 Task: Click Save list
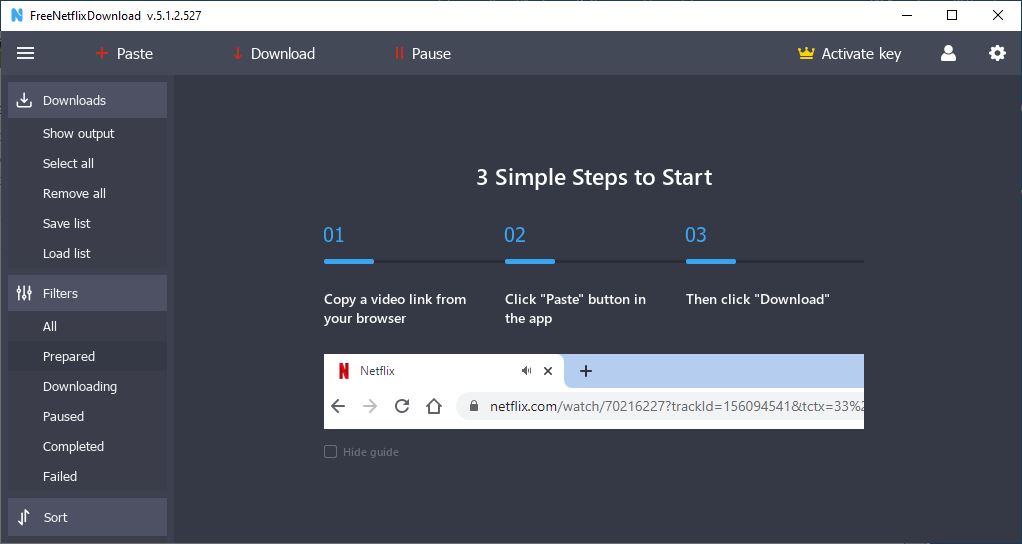coord(66,223)
